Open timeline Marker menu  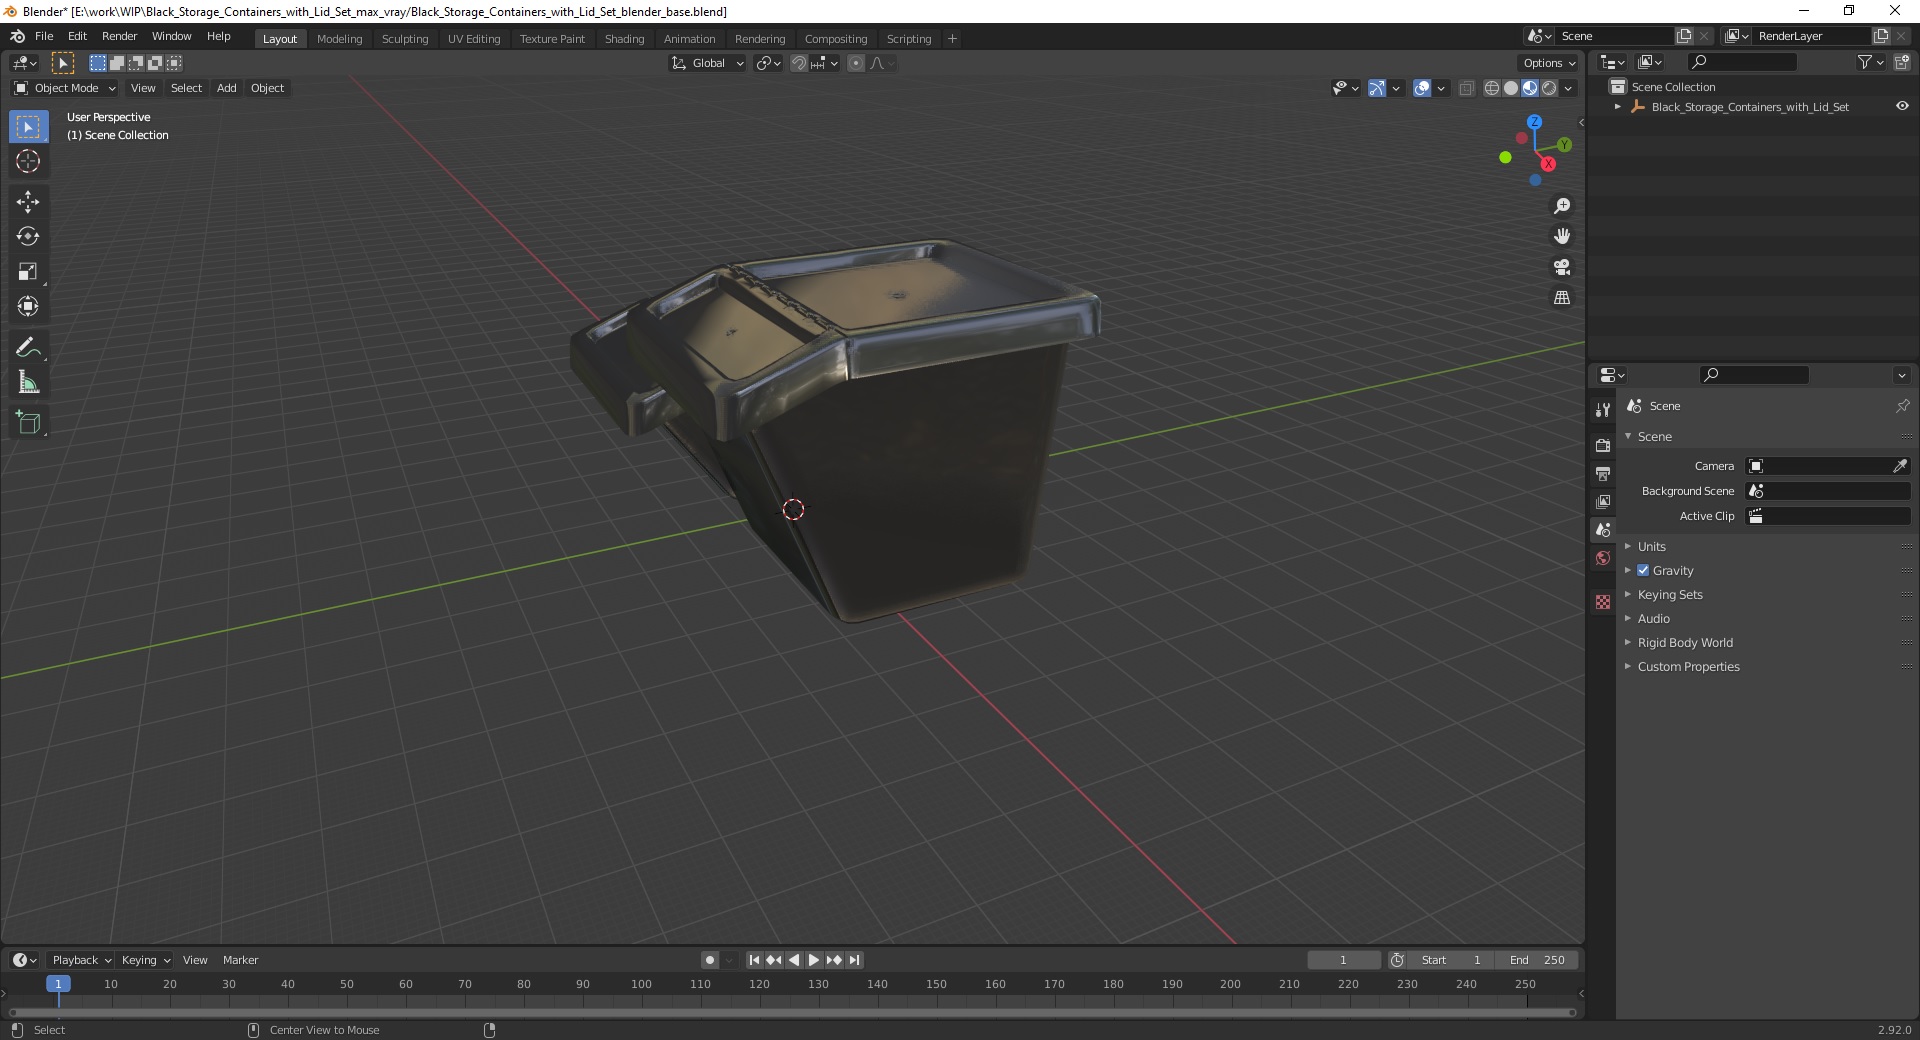pyautogui.click(x=240, y=960)
